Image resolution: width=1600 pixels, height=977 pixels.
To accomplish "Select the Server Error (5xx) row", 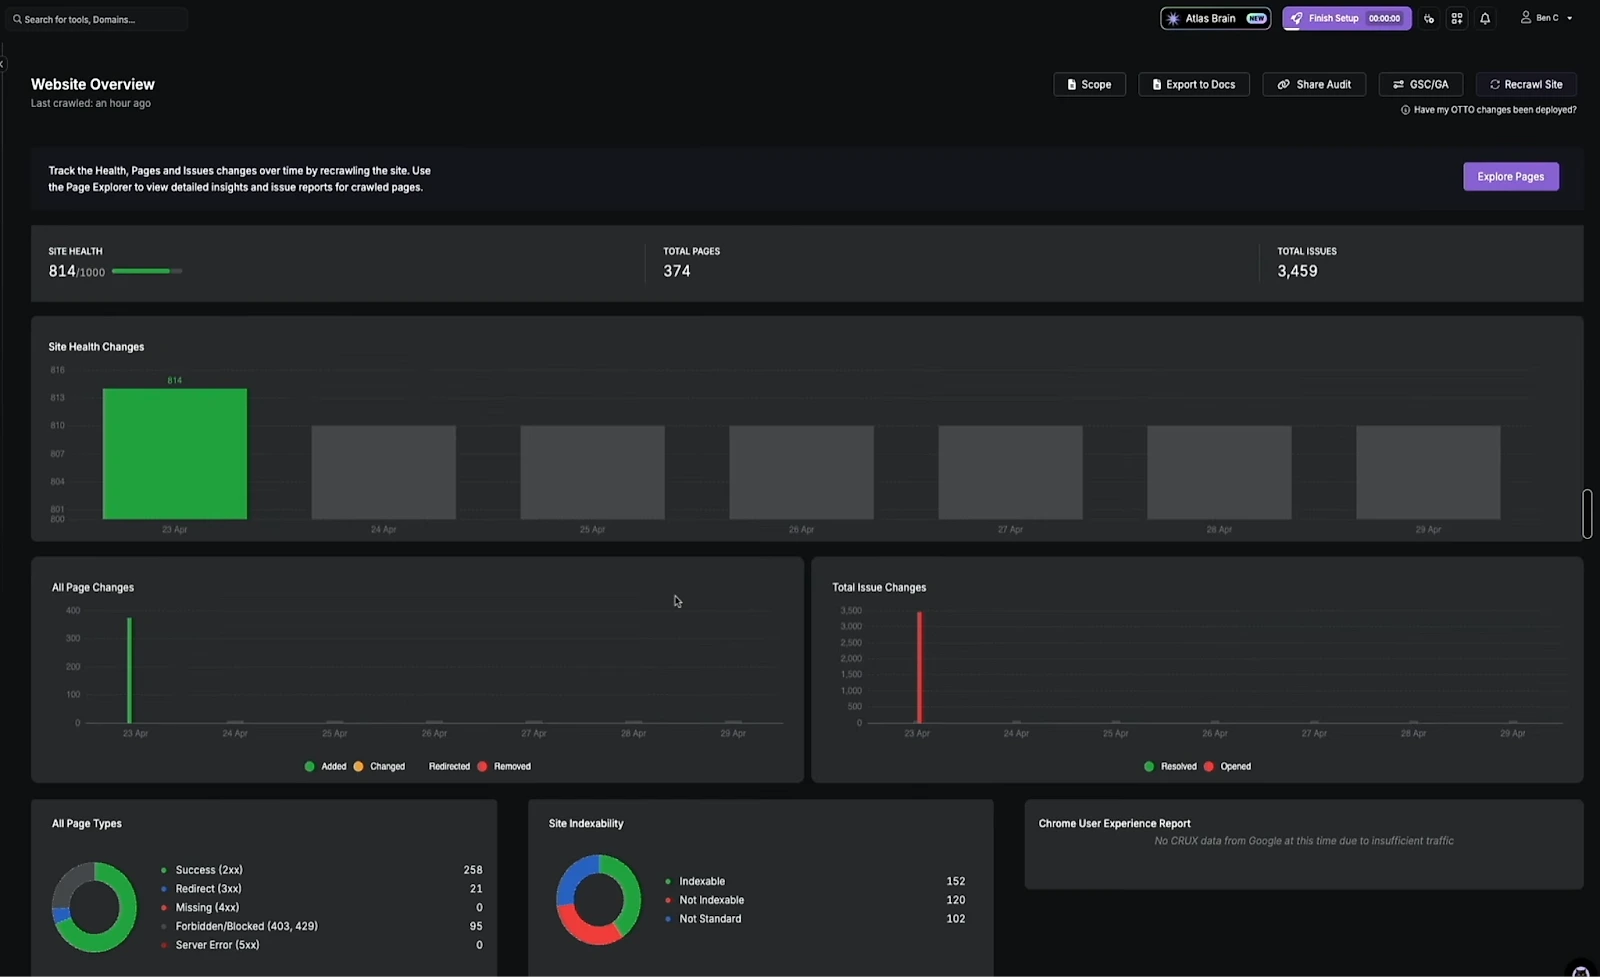I will click(322, 945).
